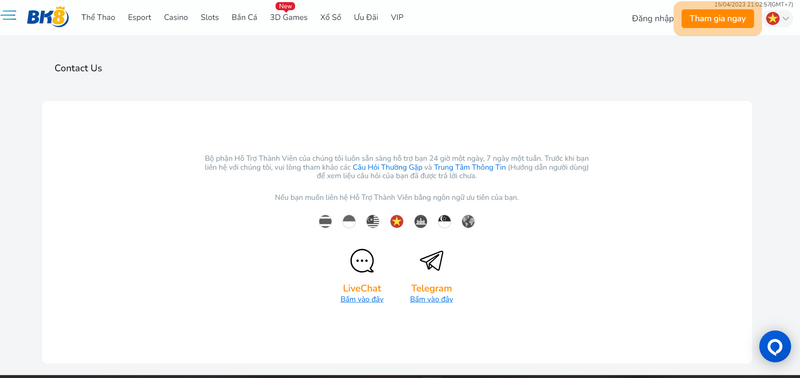Image resolution: width=800 pixels, height=378 pixels.
Task: Open the Xổ Số menu
Action: pos(331,17)
